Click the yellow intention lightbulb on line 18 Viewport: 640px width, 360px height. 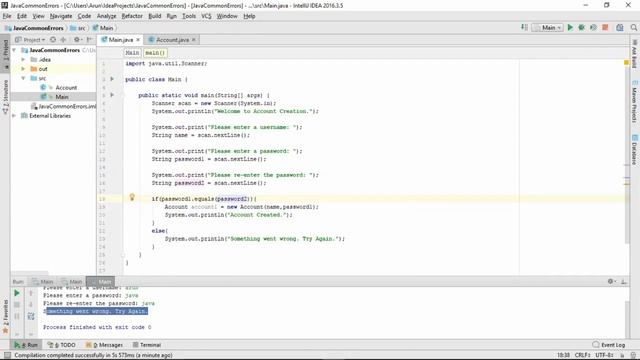point(132,198)
